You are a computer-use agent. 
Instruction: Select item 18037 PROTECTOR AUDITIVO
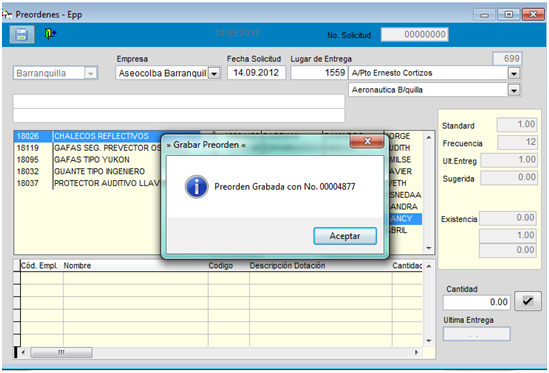[x=88, y=183]
